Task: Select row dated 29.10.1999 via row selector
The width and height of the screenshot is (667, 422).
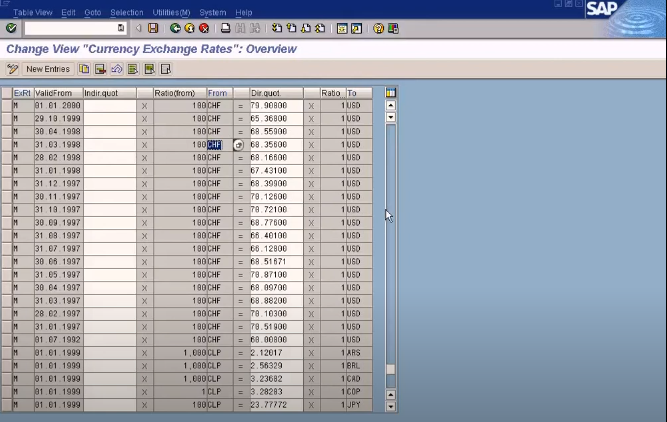Action: point(6,118)
